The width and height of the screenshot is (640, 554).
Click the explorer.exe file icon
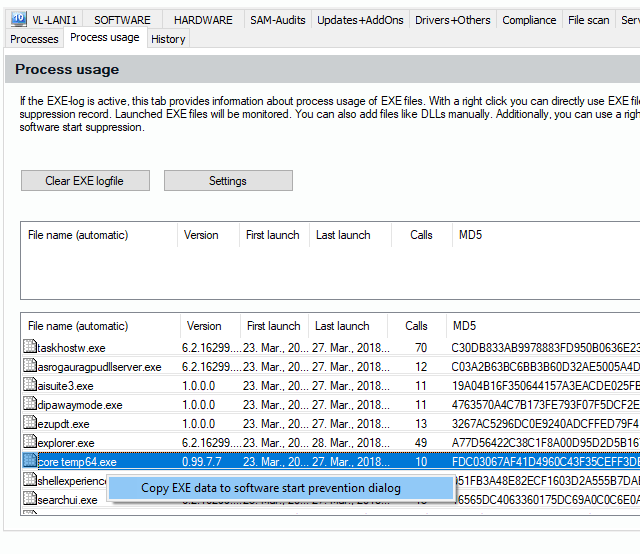30,443
